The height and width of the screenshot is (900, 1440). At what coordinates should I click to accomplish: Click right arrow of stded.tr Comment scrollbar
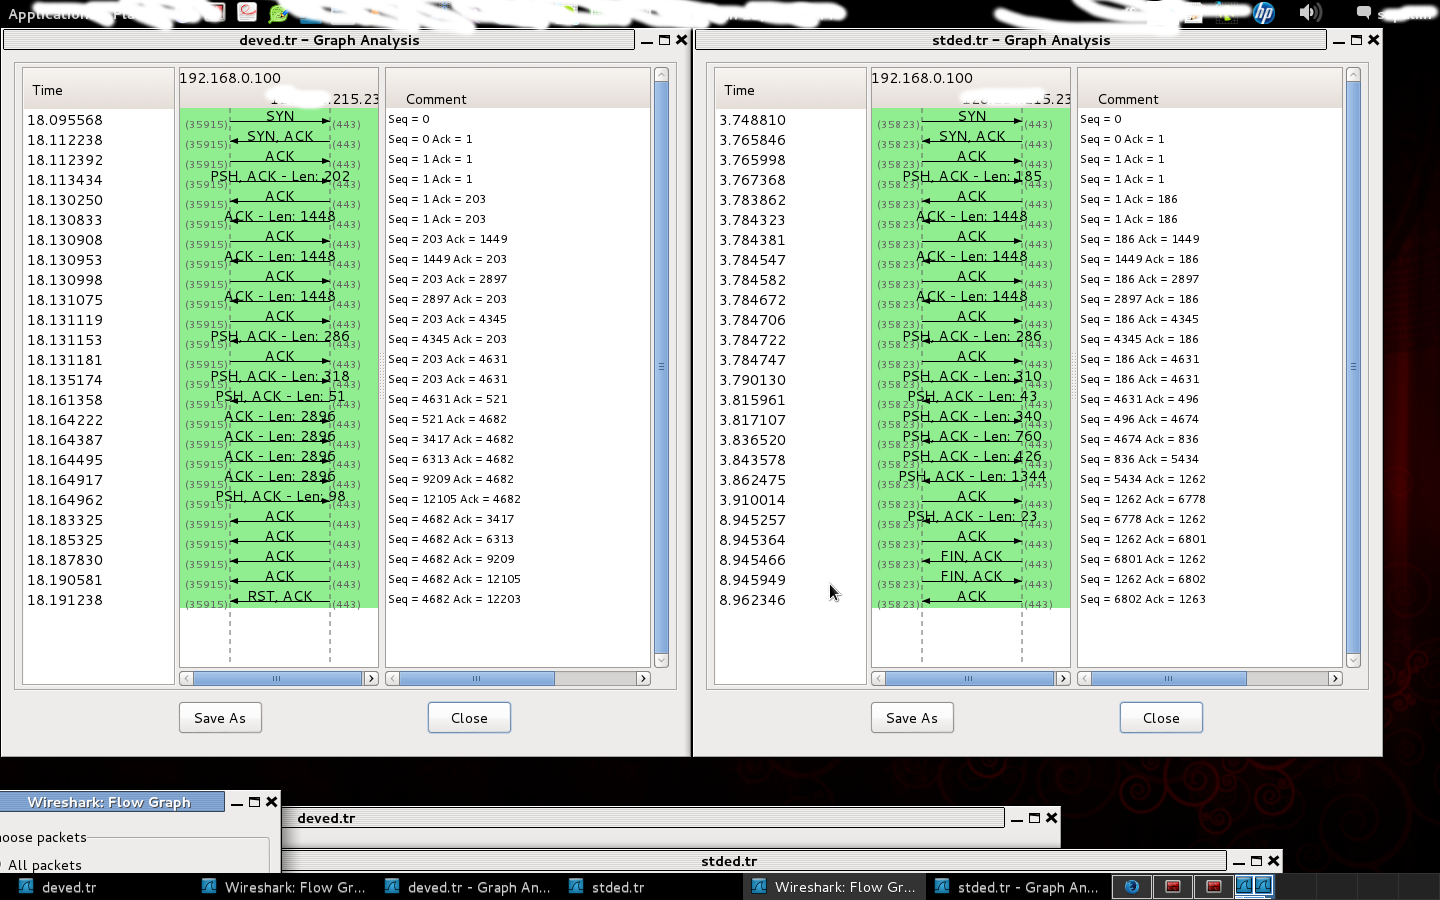tap(1335, 678)
